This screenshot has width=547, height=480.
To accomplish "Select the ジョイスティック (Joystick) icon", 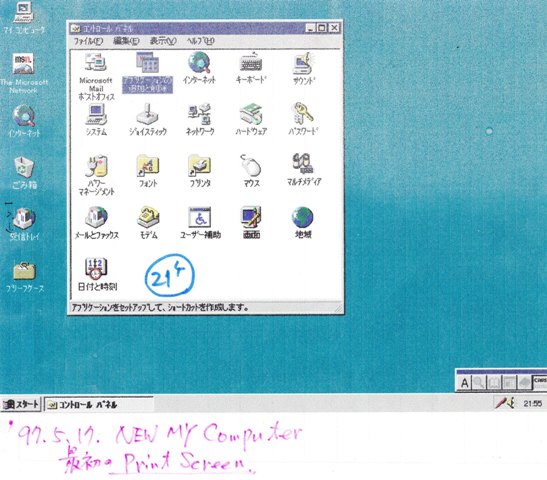I will point(147,114).
